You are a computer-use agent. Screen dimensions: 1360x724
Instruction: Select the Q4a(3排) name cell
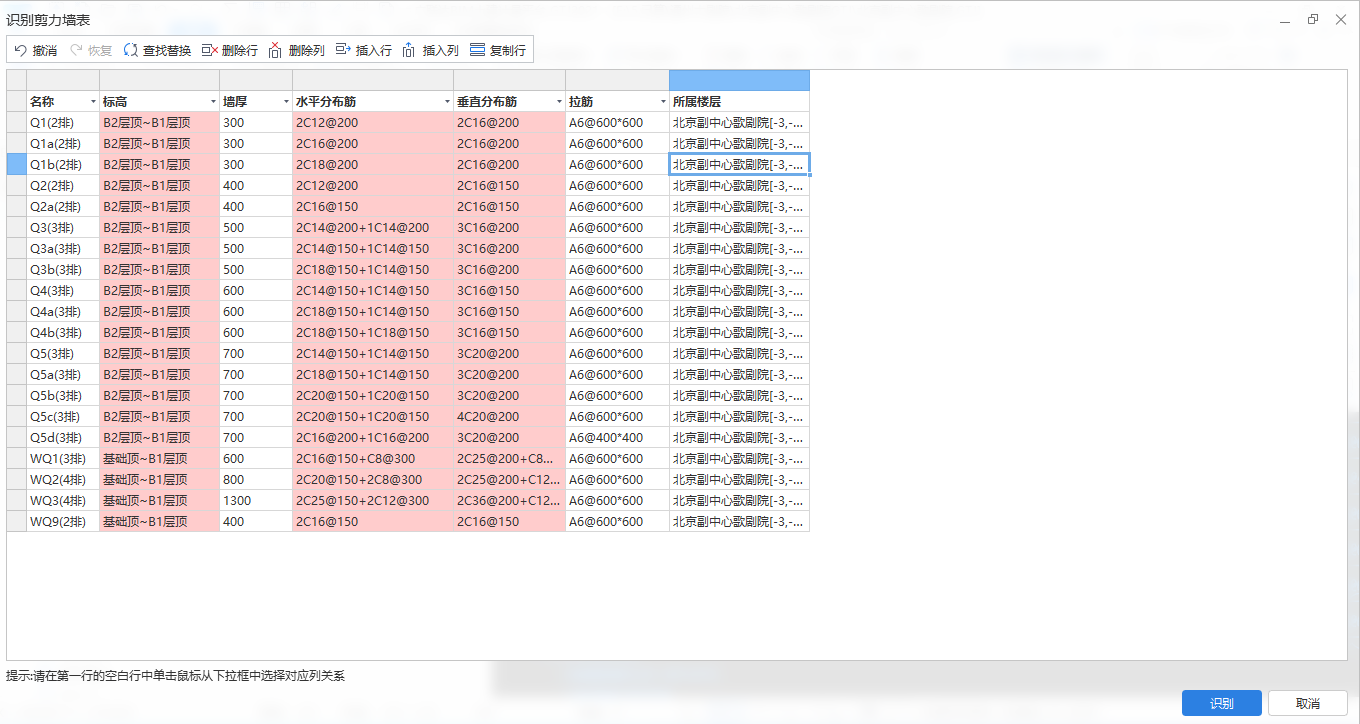pos(63,312)
